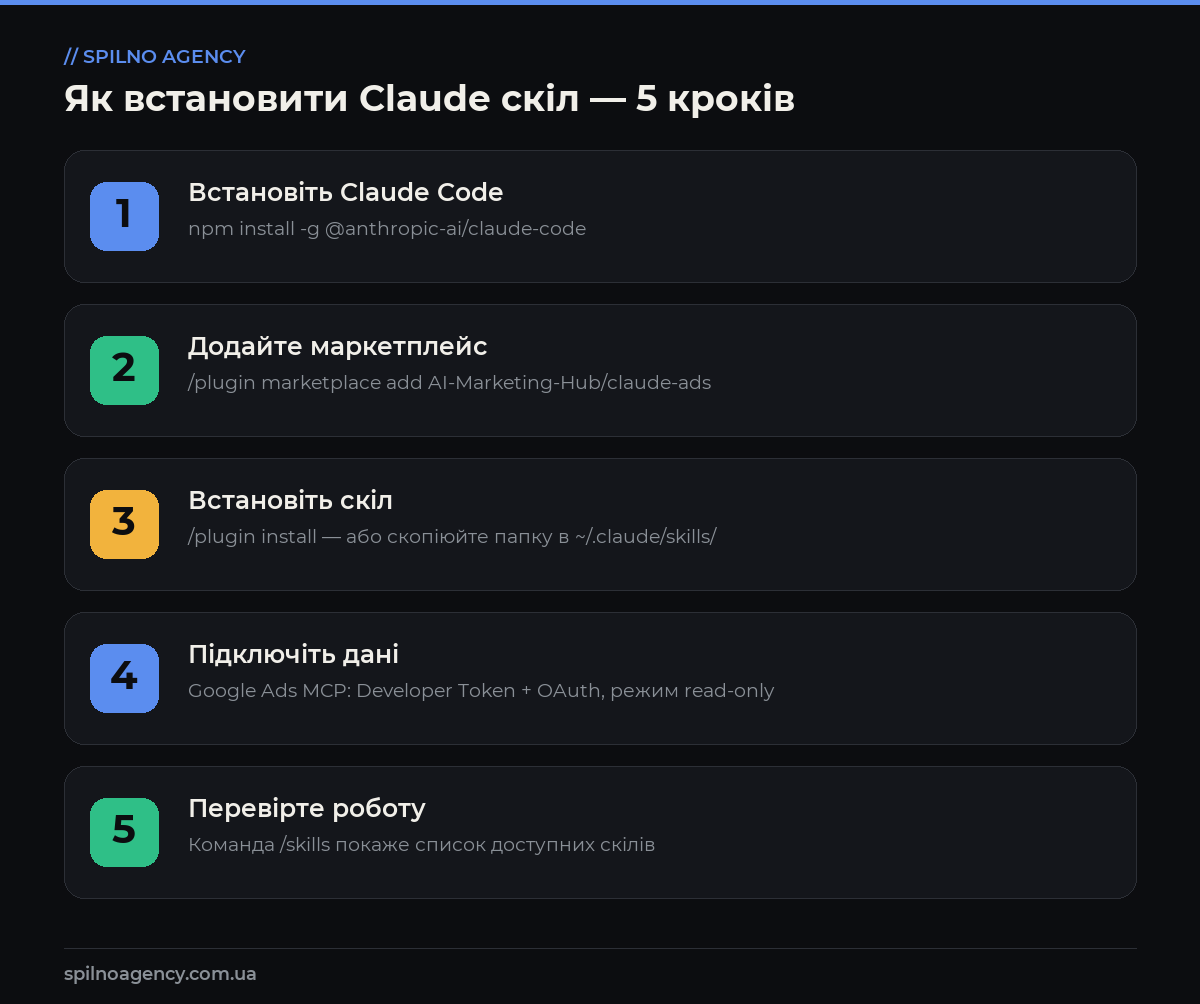The height and width of the screenshot is (1004, 1200).
Task: Click the '/plugin install — або скопіюйте папку' line
Action: (452, 537)
